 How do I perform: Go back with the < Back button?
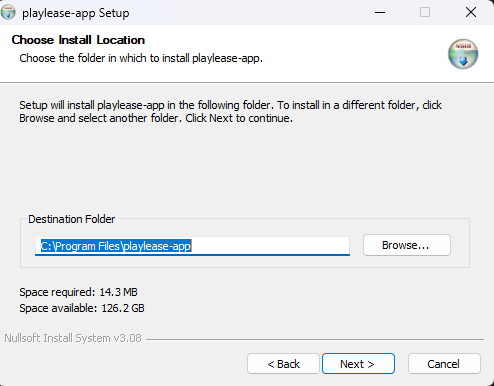283,364
